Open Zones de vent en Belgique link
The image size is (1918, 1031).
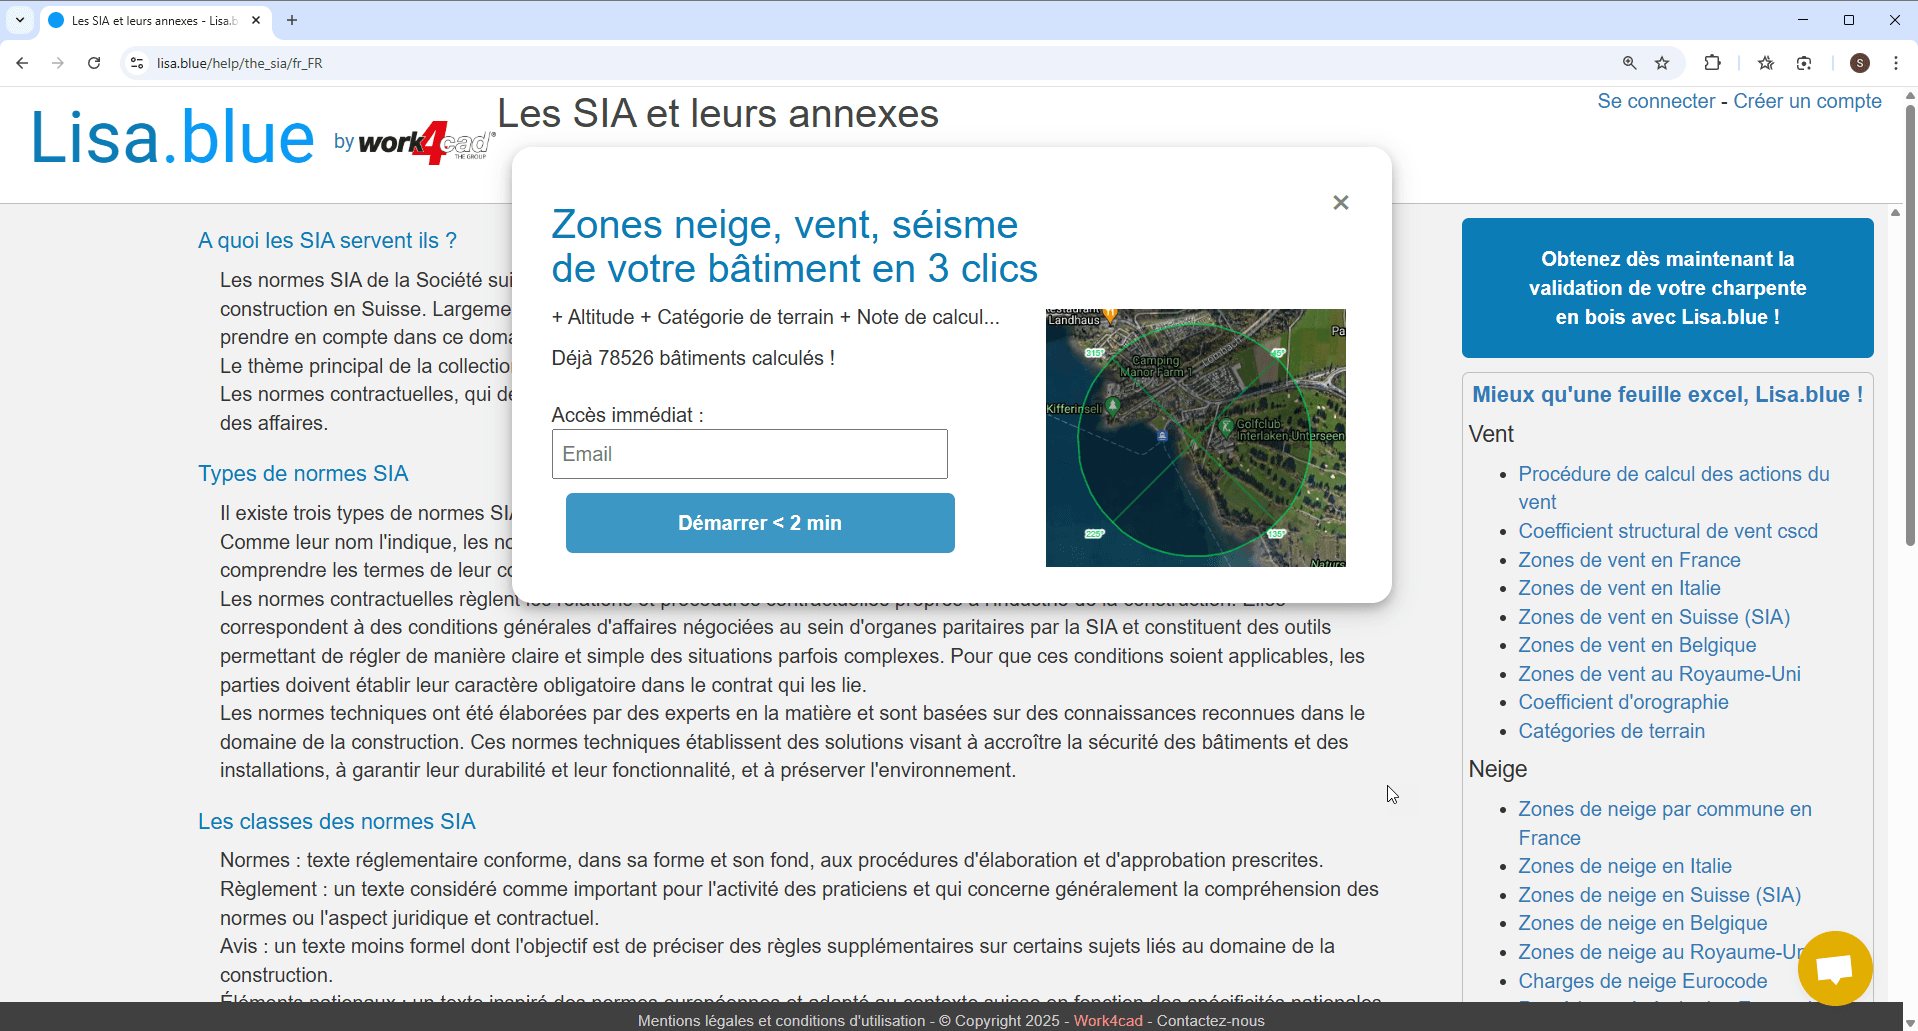[x=1637, y=645]
